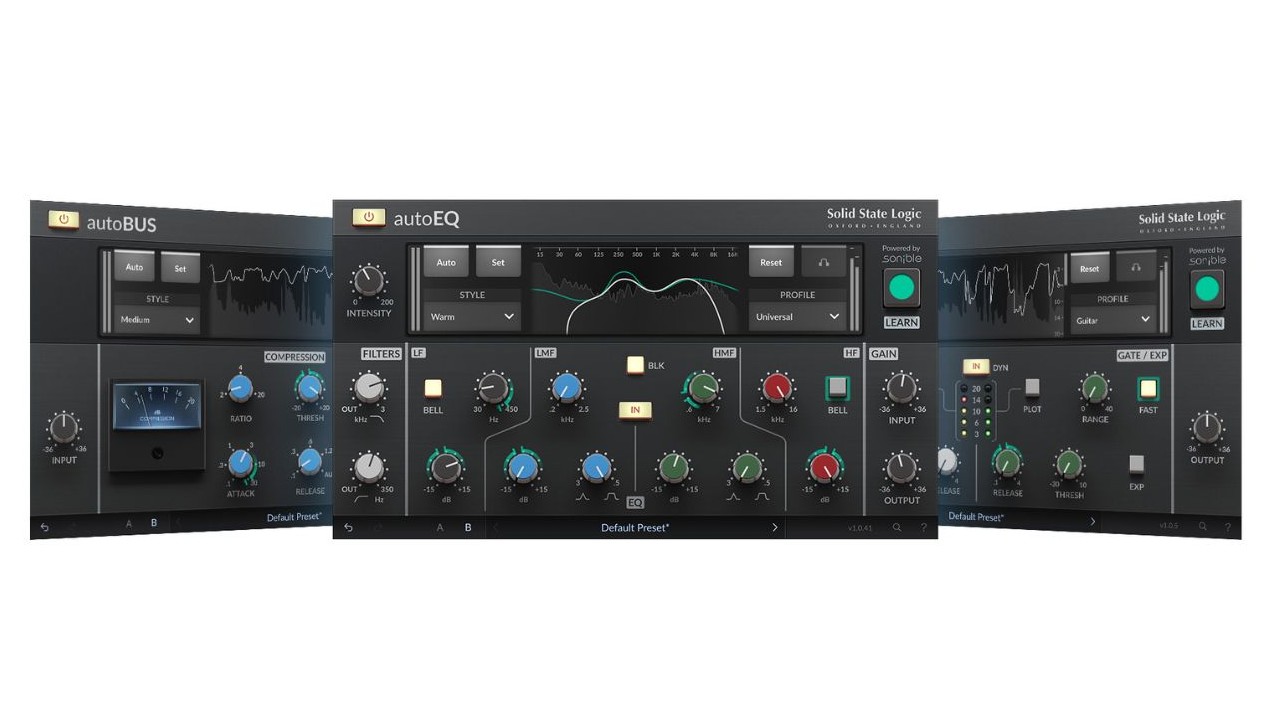This screenshot has height=716, width=1272.
Task: Open the Medium style dropdown in autoBUS
Action: pos(156,320)
